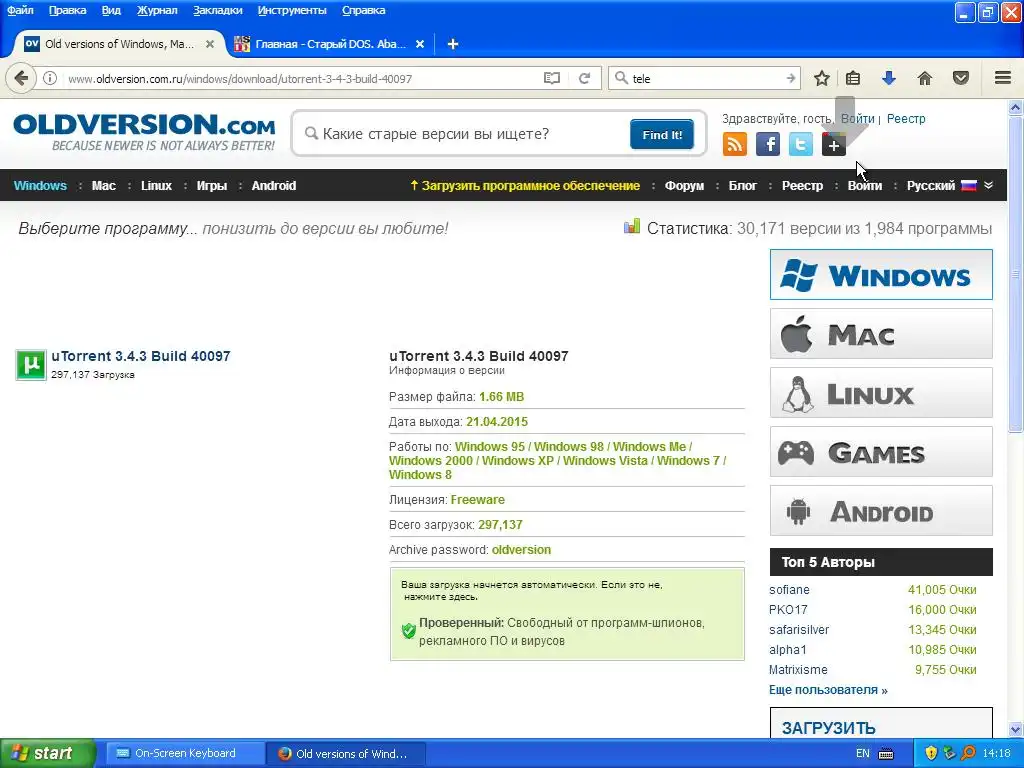1024x768 pixels.
Task: Open the Правка menu
Action: (67, 10)
